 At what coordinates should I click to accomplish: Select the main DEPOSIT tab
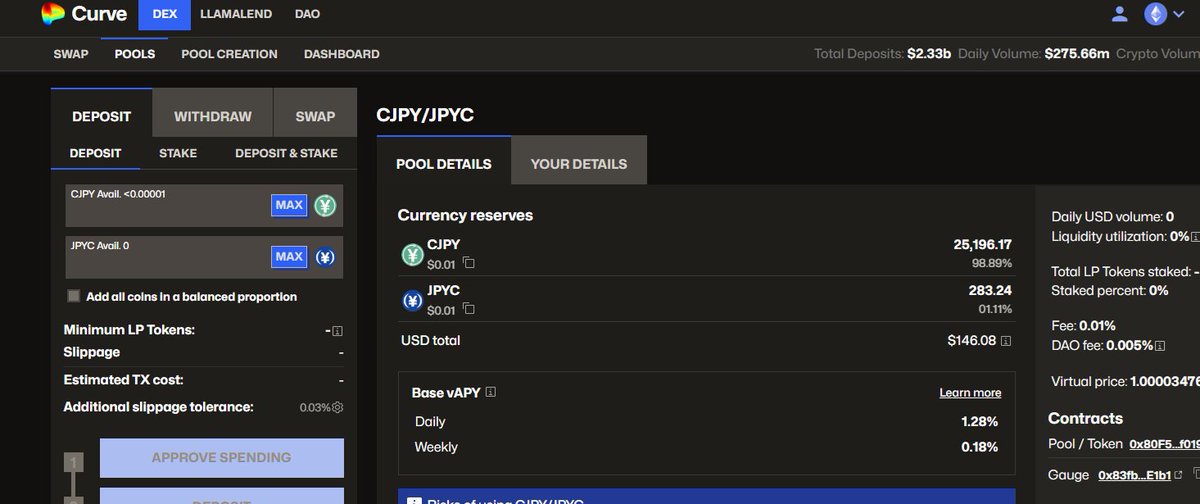(x=102, y=116)
